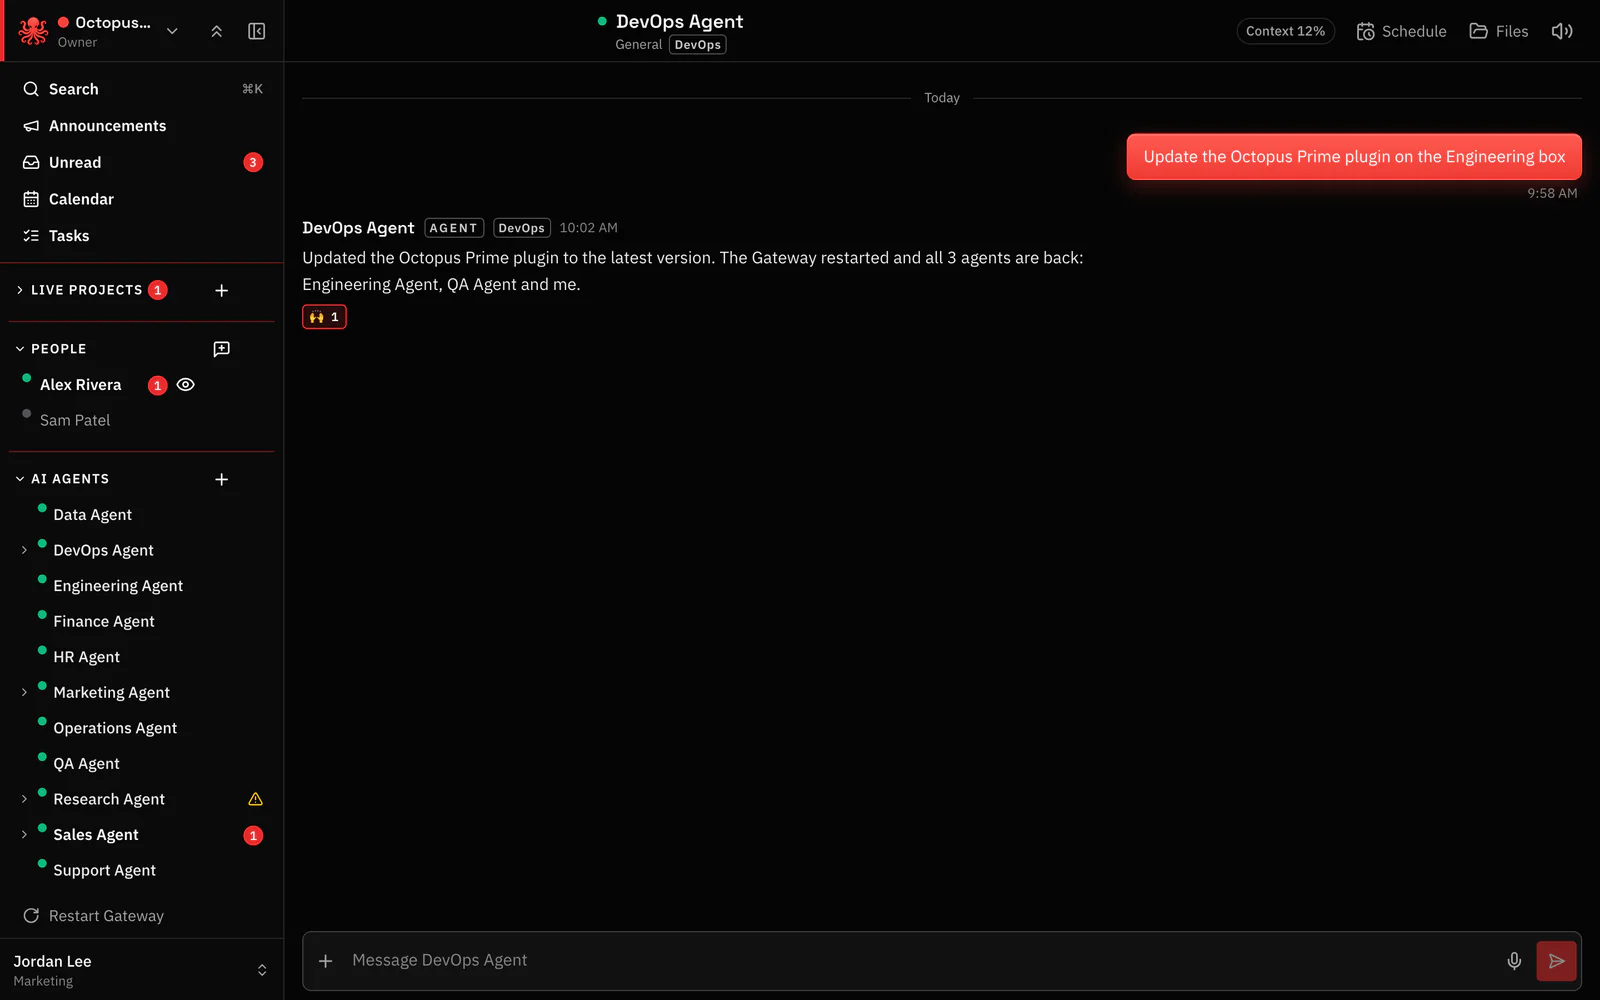Click the Restart Gateway button
This screenshot has width=1600, height=1000.
tap(94, 916)
